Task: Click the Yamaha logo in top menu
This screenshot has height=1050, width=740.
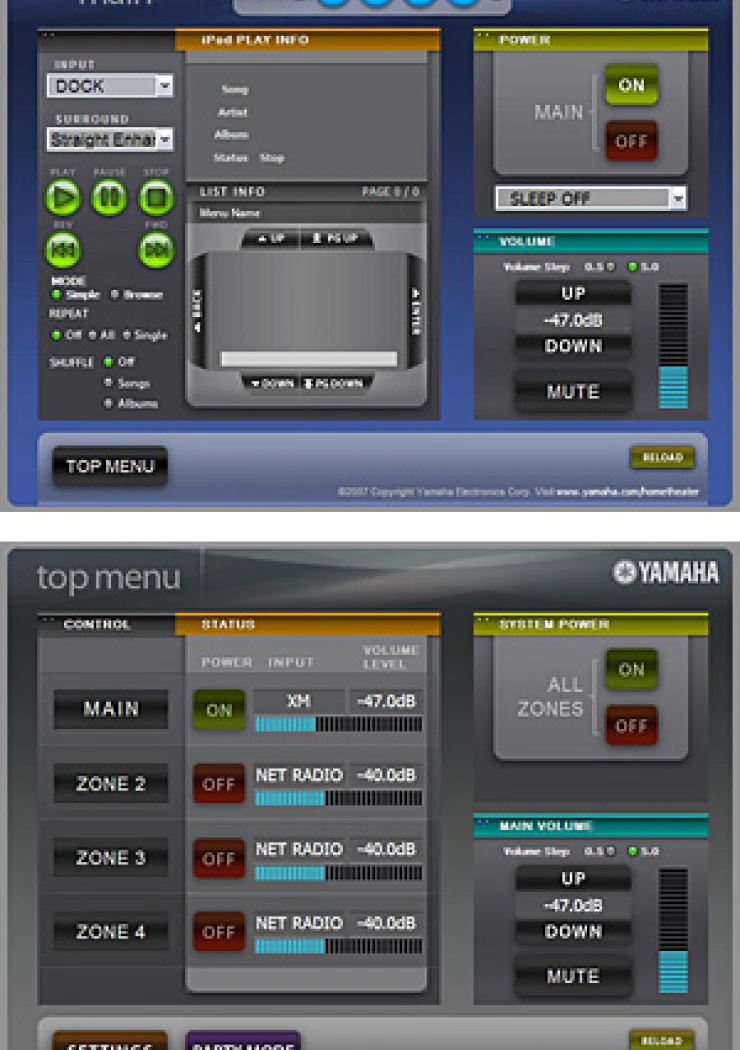Action: point(666,573)
